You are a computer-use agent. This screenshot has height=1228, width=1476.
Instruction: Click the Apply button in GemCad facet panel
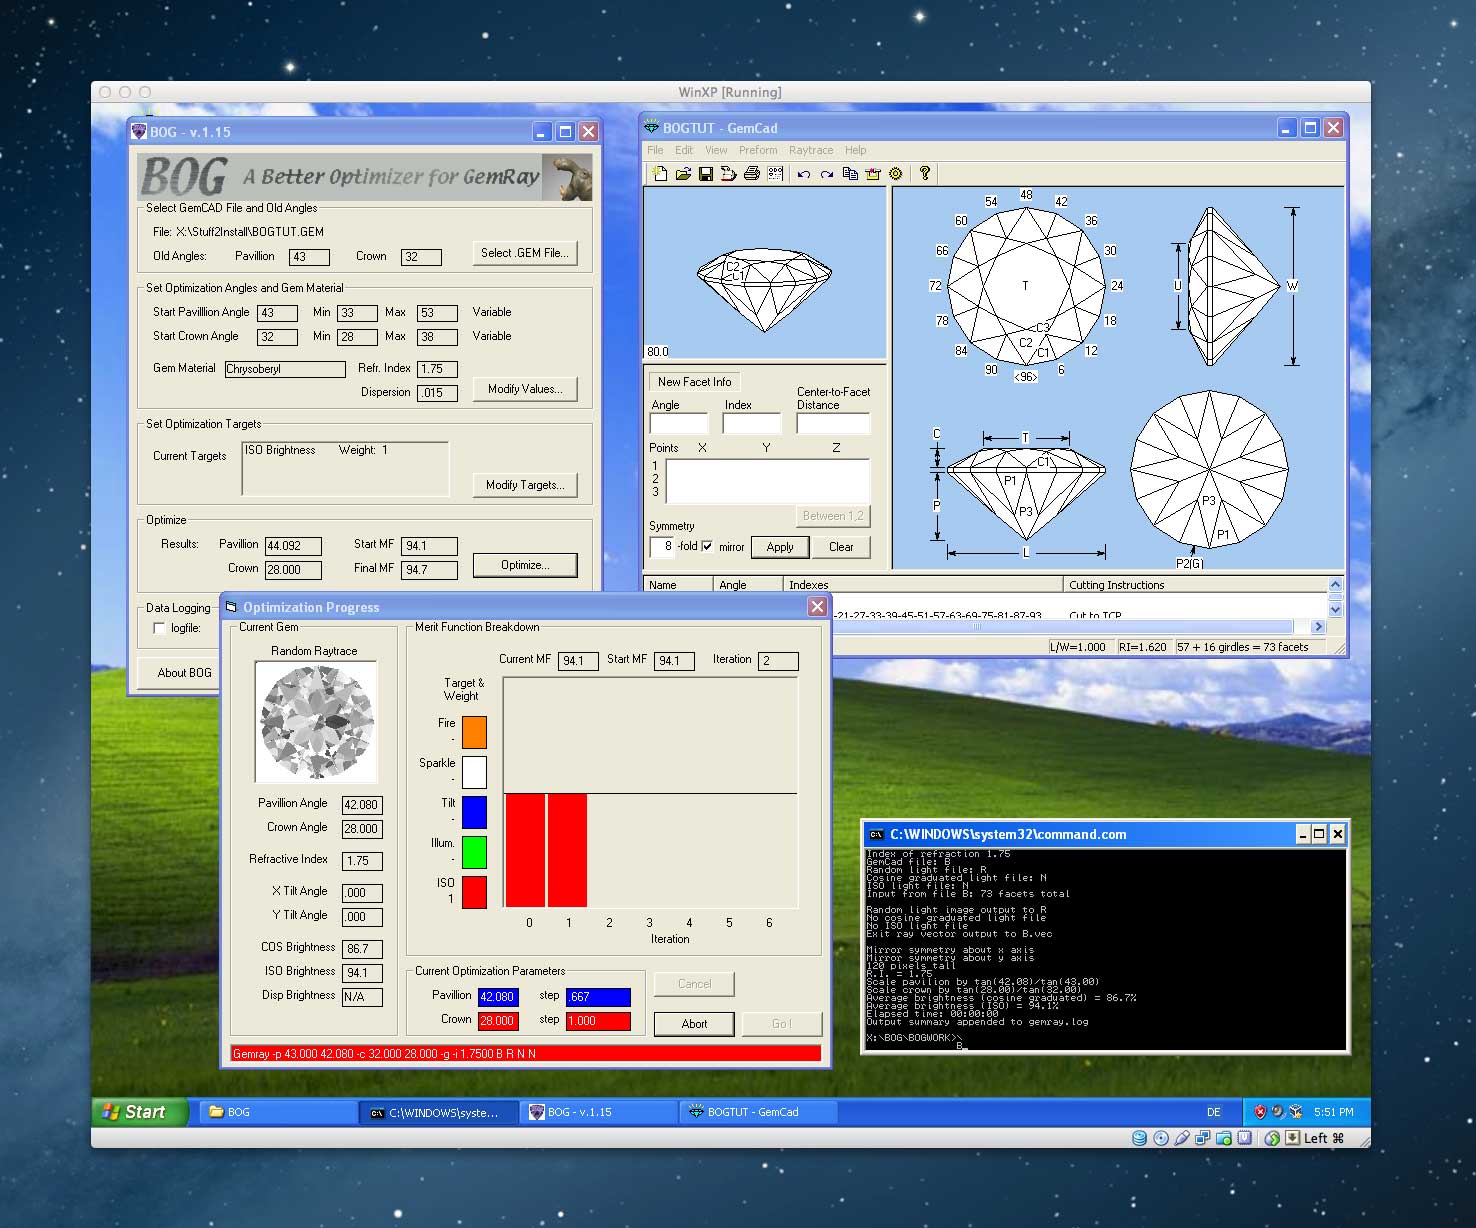point(780,547)
